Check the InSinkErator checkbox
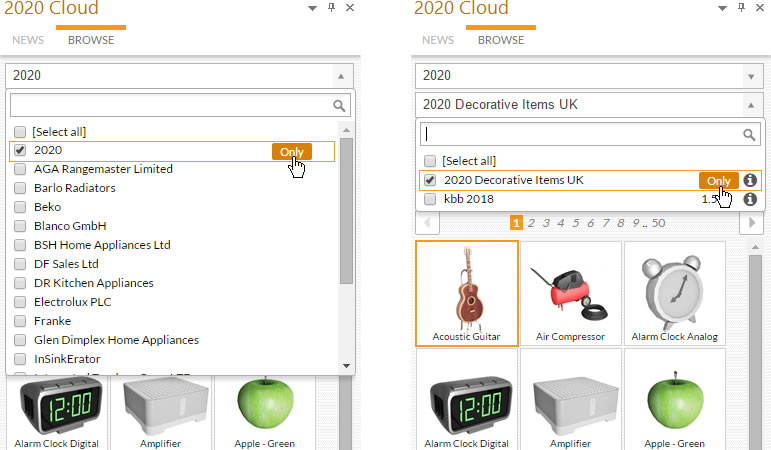The height and width of the screenshot is (450, 771). tap(20, 359)
